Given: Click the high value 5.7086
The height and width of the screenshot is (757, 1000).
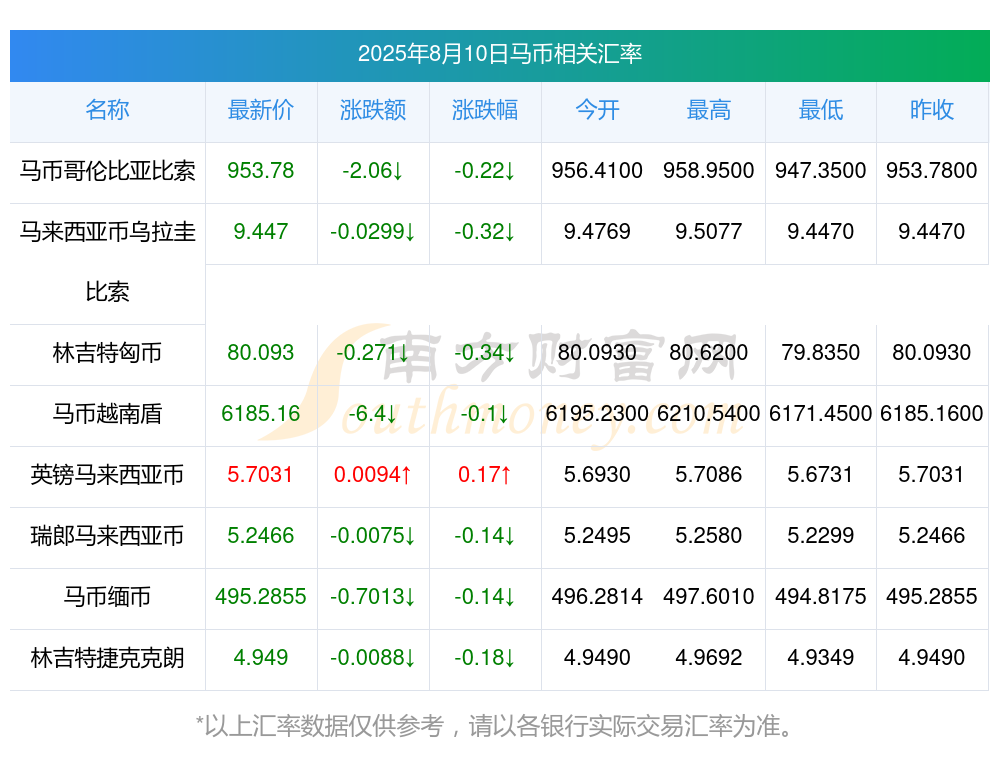Looking at the screenshot, I should pos(709,475).
